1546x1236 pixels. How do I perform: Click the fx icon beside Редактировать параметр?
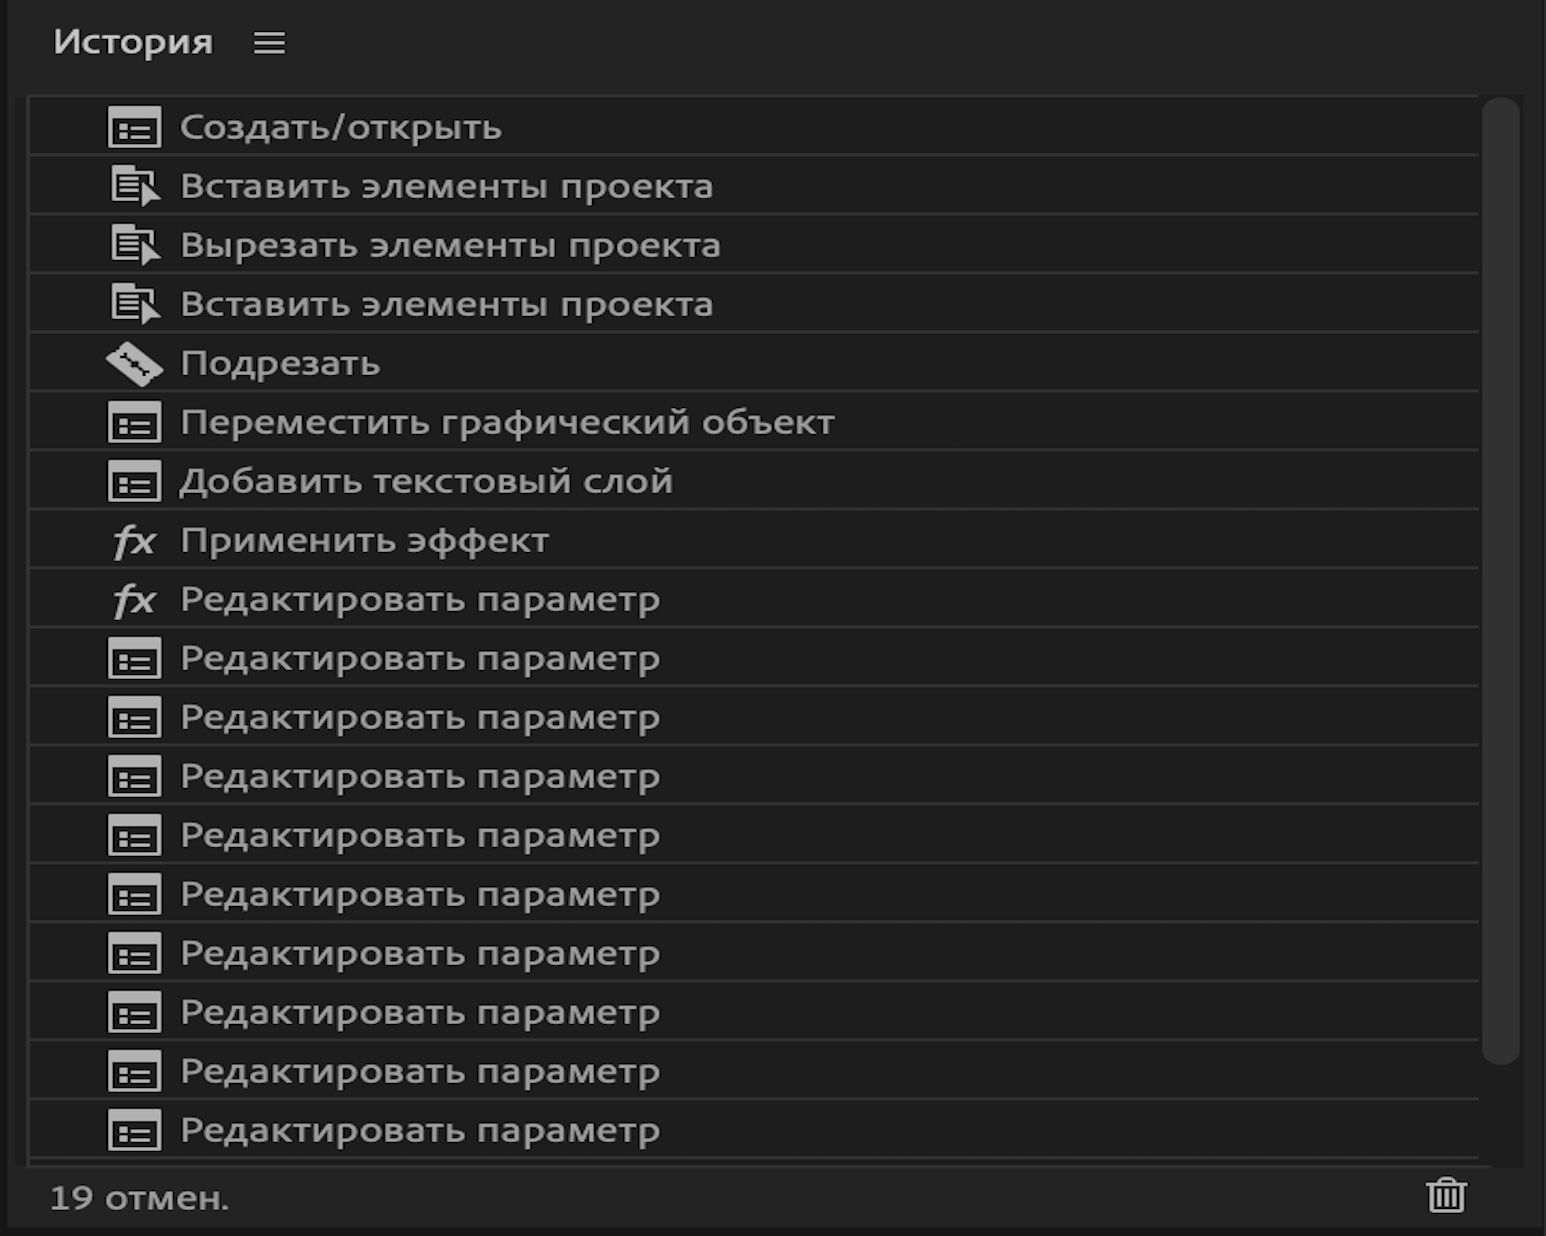coord(134,599)
